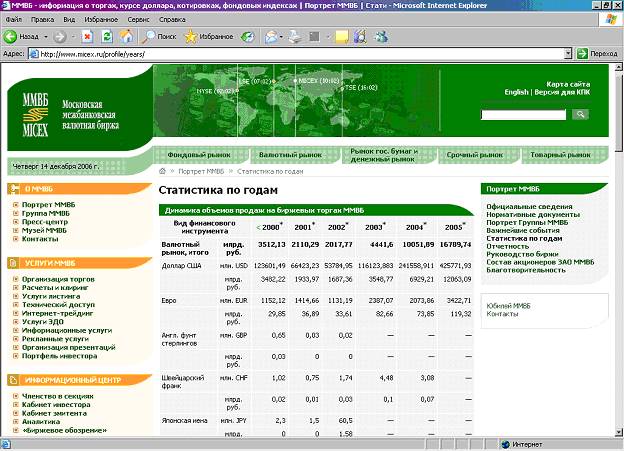Image resolution: width=624 pixels, height=451 pixels.
Task: Open the Favorites (Избранное) star button
Action: click(x=201, y=36)
